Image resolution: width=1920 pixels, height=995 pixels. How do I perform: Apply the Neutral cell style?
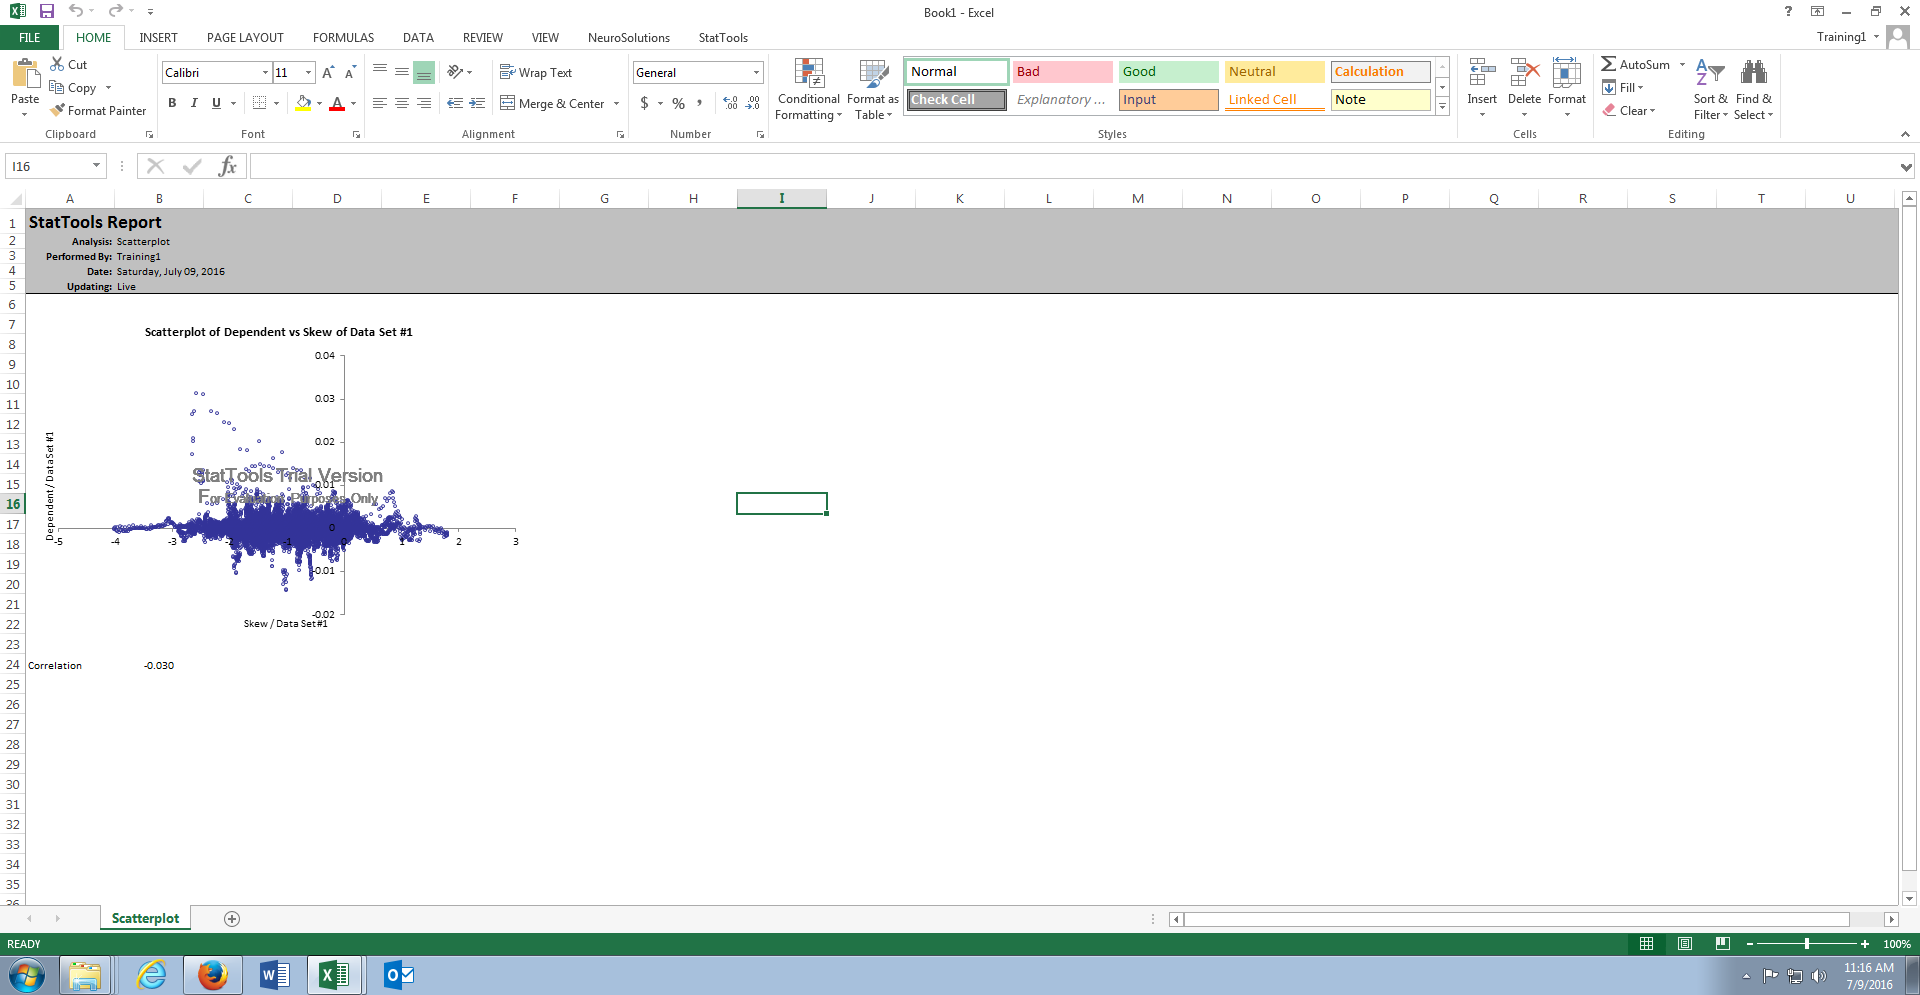(x=1274, y=71)
